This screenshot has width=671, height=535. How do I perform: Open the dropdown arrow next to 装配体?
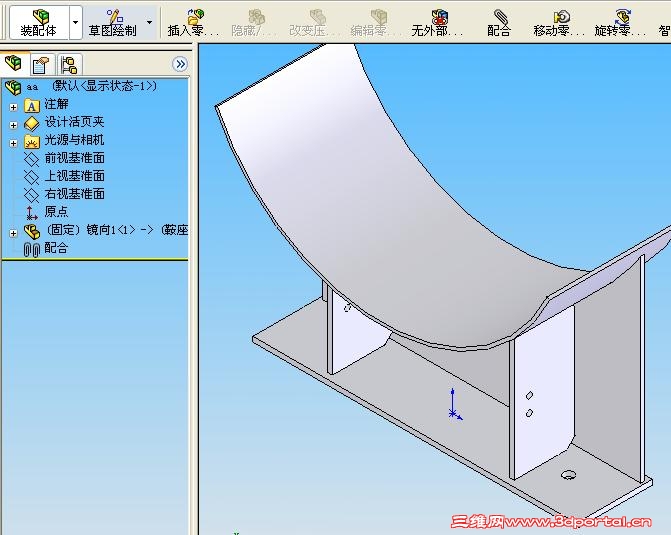pyautogui.click(x=75, y=23)
